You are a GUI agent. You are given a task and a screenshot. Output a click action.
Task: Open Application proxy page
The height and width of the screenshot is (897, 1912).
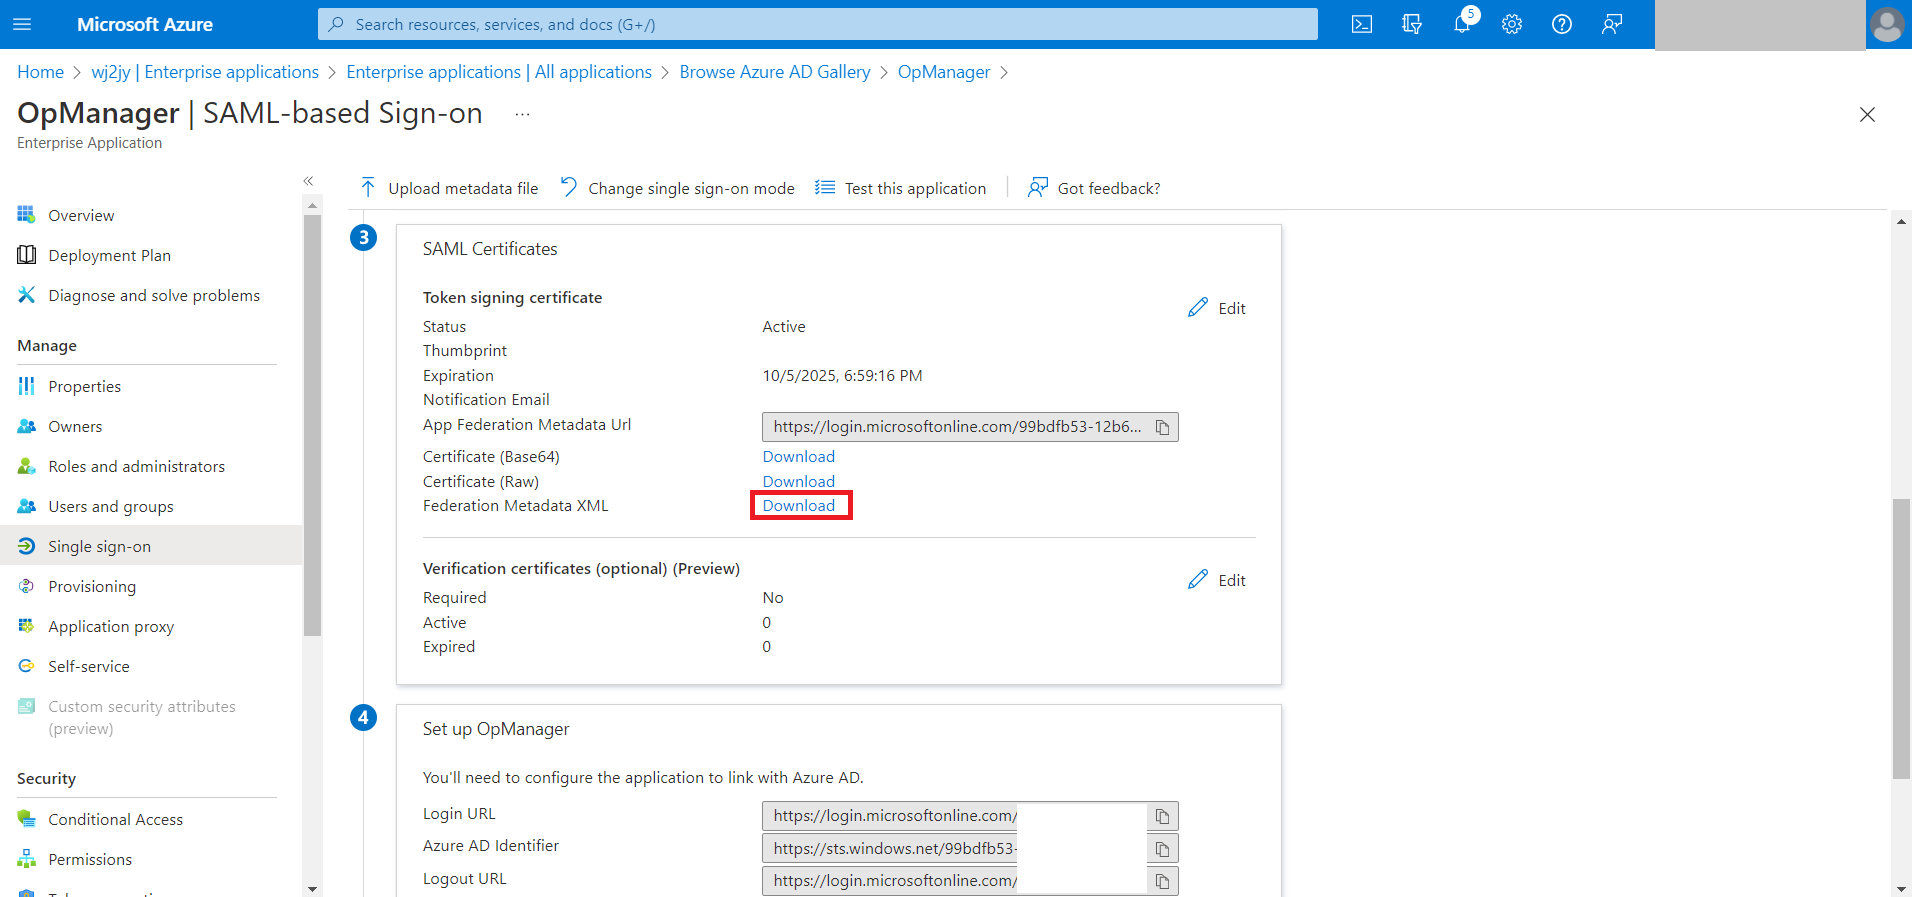(111, 626)
